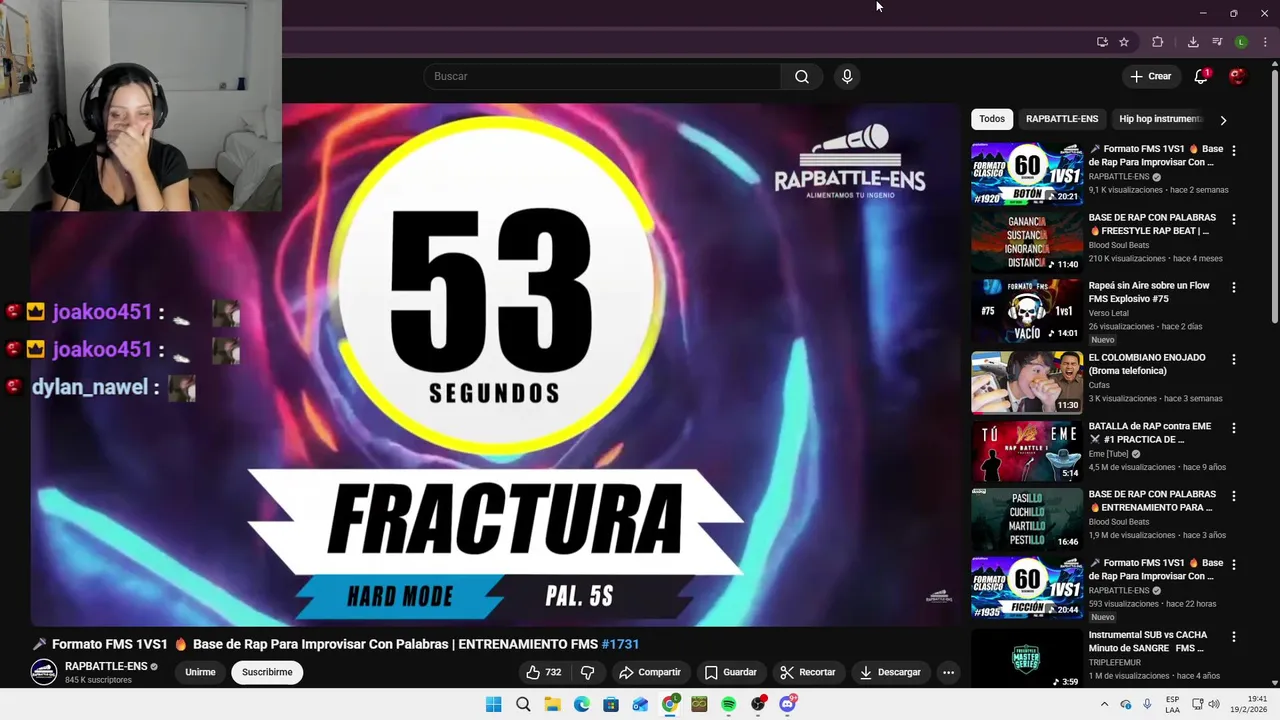Open Microsoft Edge from taskbar
Image resolution: width=1280 pixels, height=720 pixels.
click(582, 704)
